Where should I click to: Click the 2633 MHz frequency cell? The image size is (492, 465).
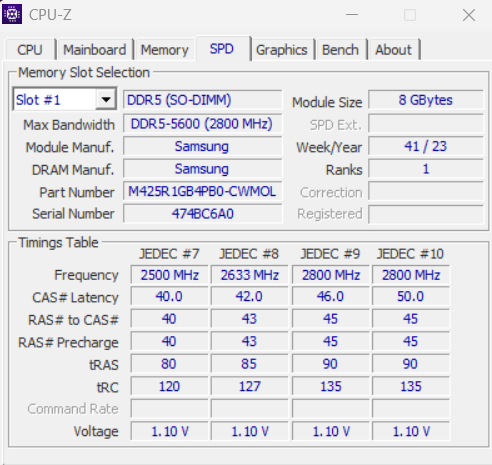click(249, 275)
